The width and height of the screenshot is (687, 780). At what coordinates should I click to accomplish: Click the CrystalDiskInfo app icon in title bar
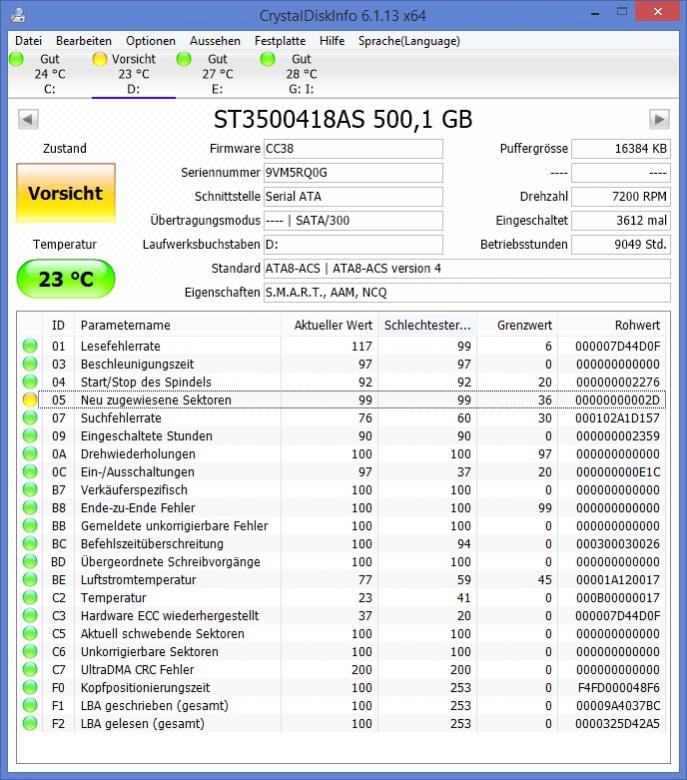tap(18, 15)
